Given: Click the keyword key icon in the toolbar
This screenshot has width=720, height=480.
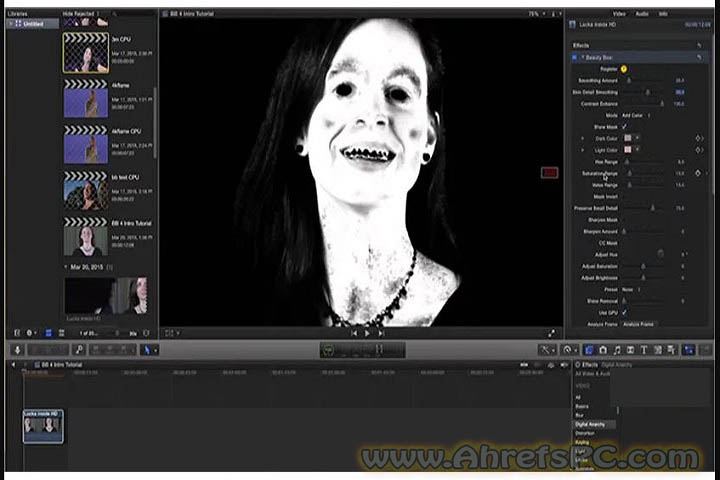Looking at the screenshot, I should pos(79,350).
